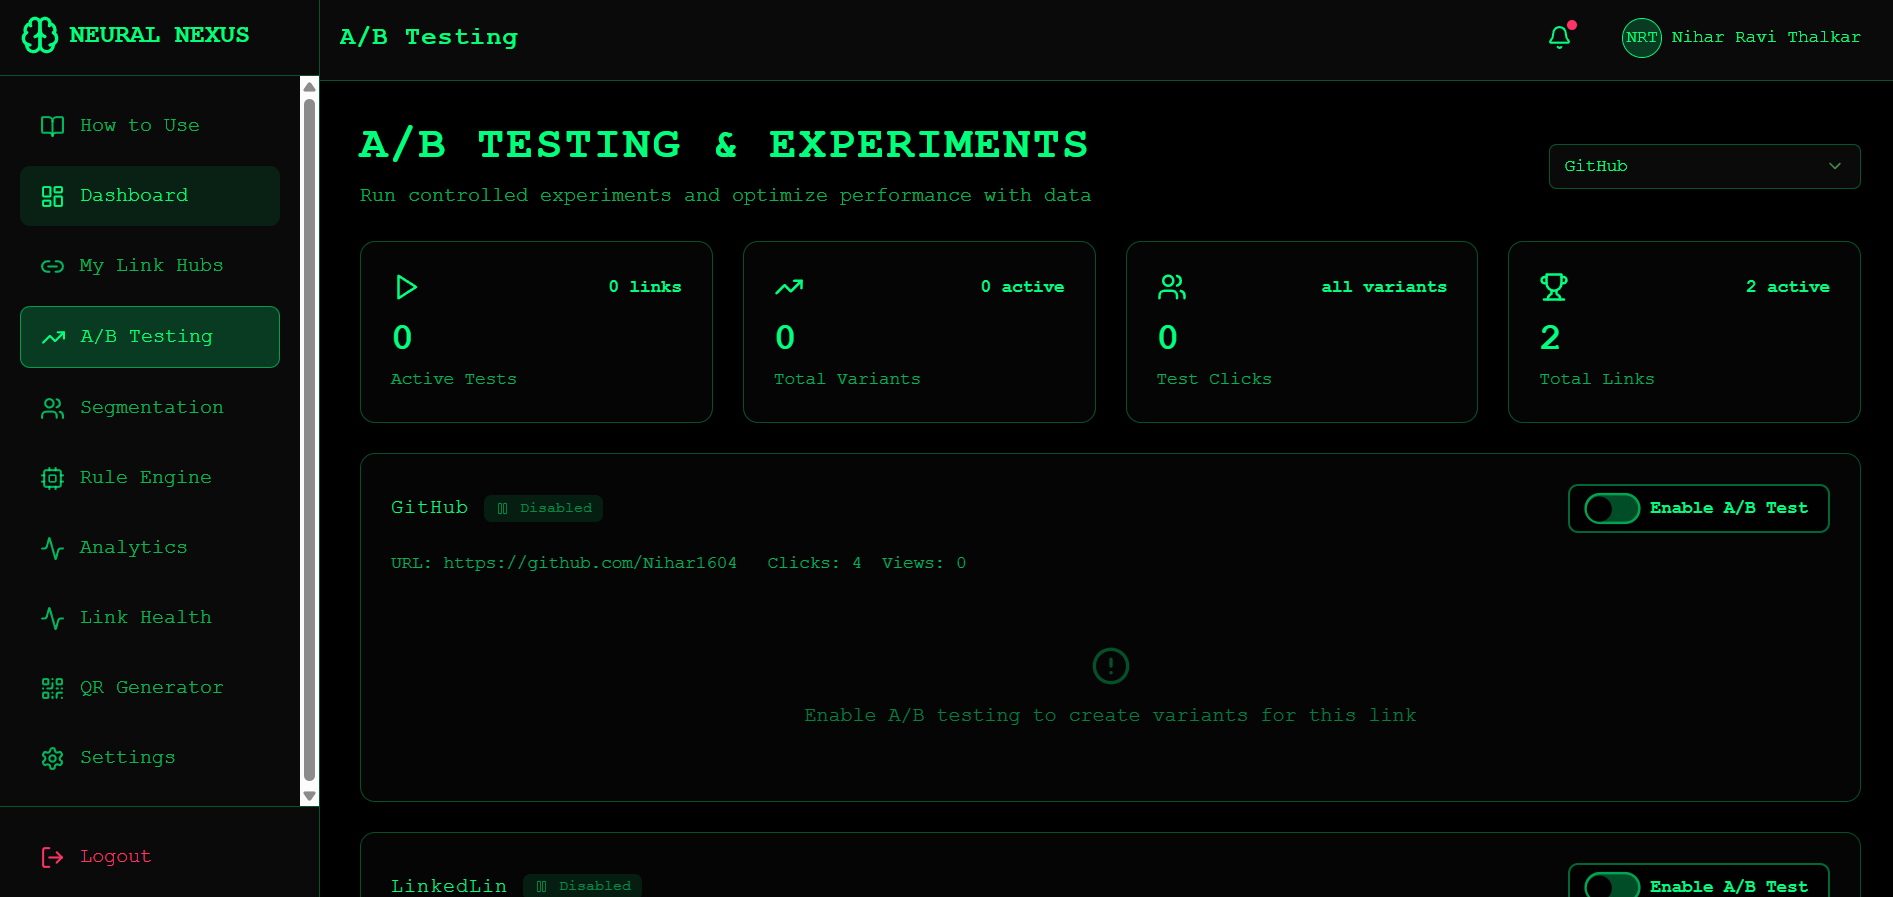
Task: Click the pause icon in LinkedLin Disabled badge
Action: [541, 886]
